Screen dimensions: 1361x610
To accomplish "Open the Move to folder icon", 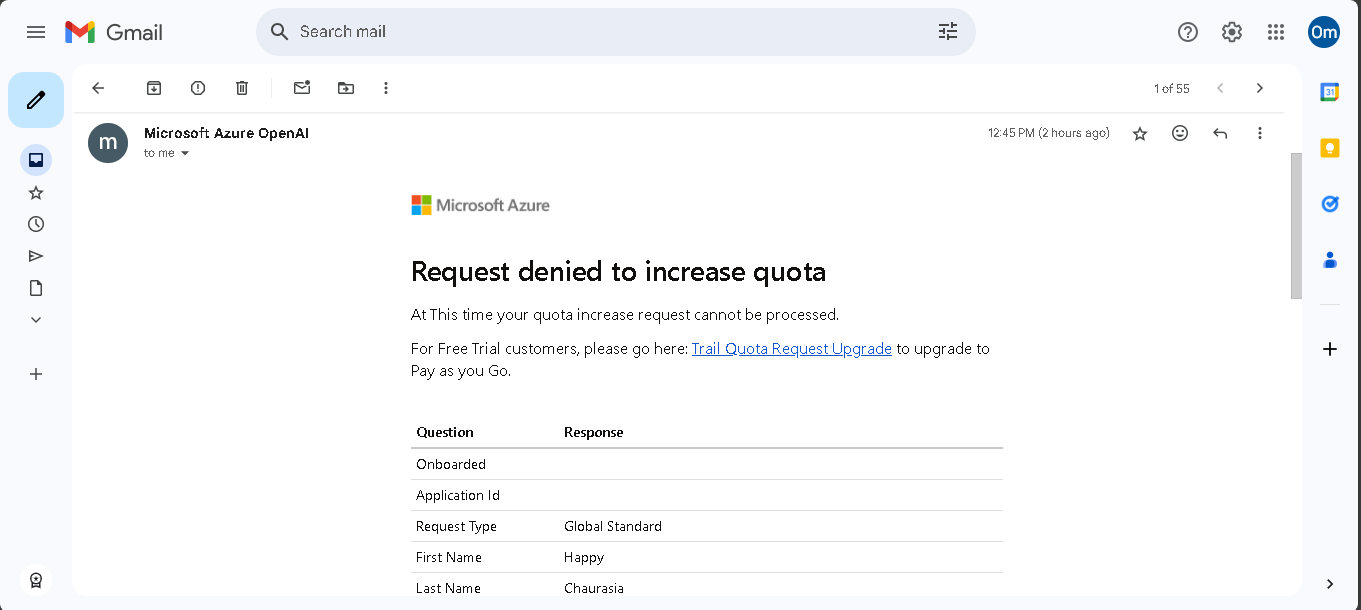I will [x=346, y=88].
